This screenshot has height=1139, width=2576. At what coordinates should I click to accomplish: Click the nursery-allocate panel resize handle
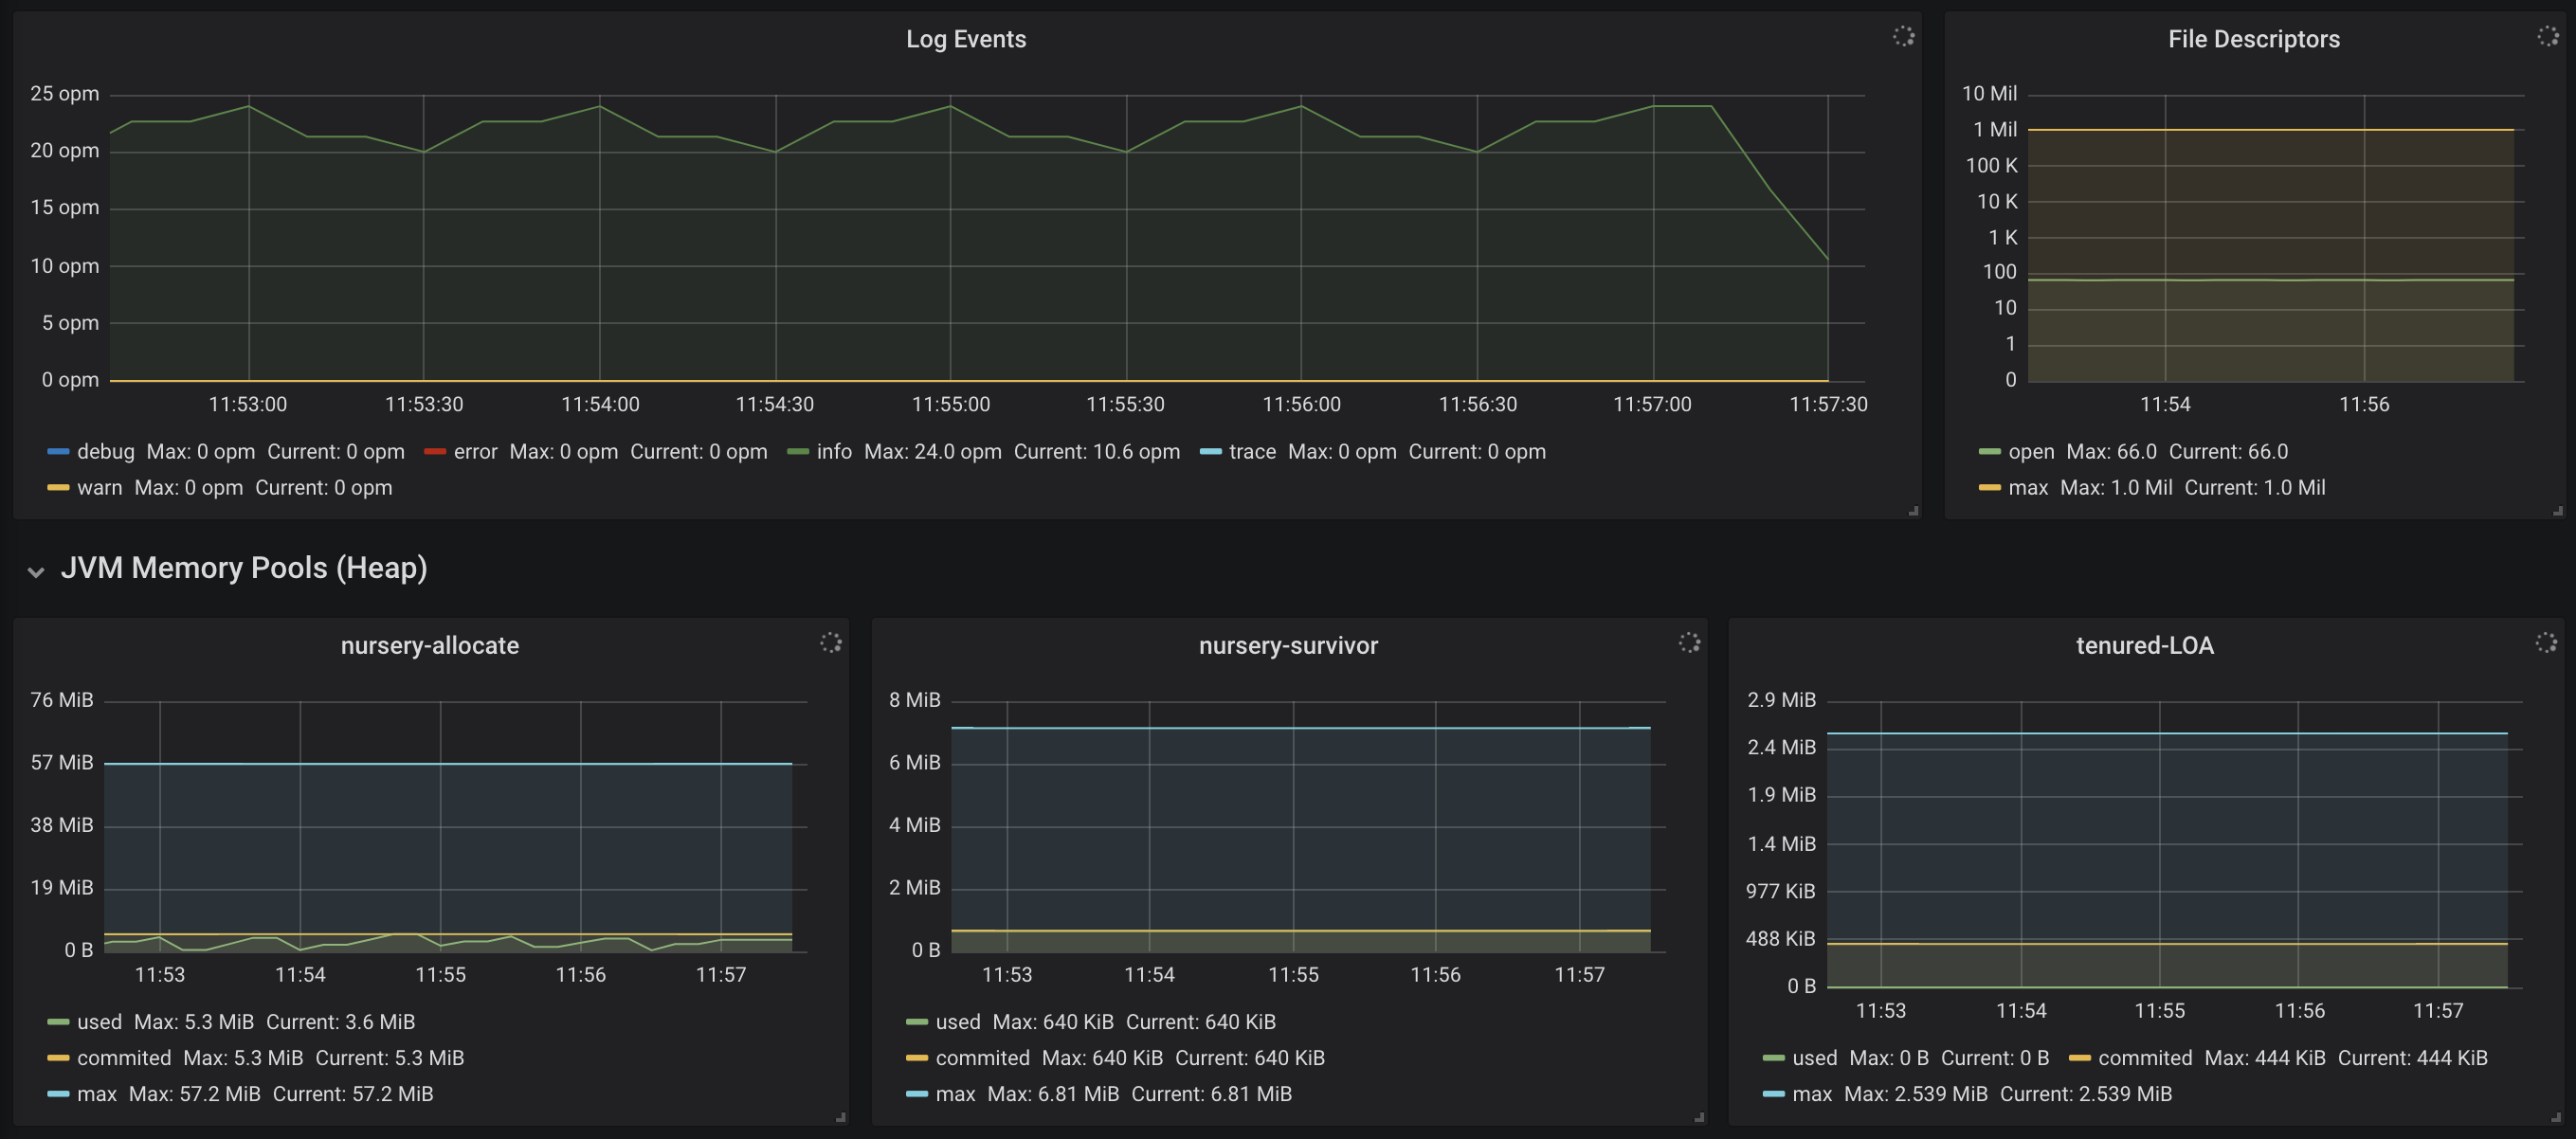coord(841,1117)
